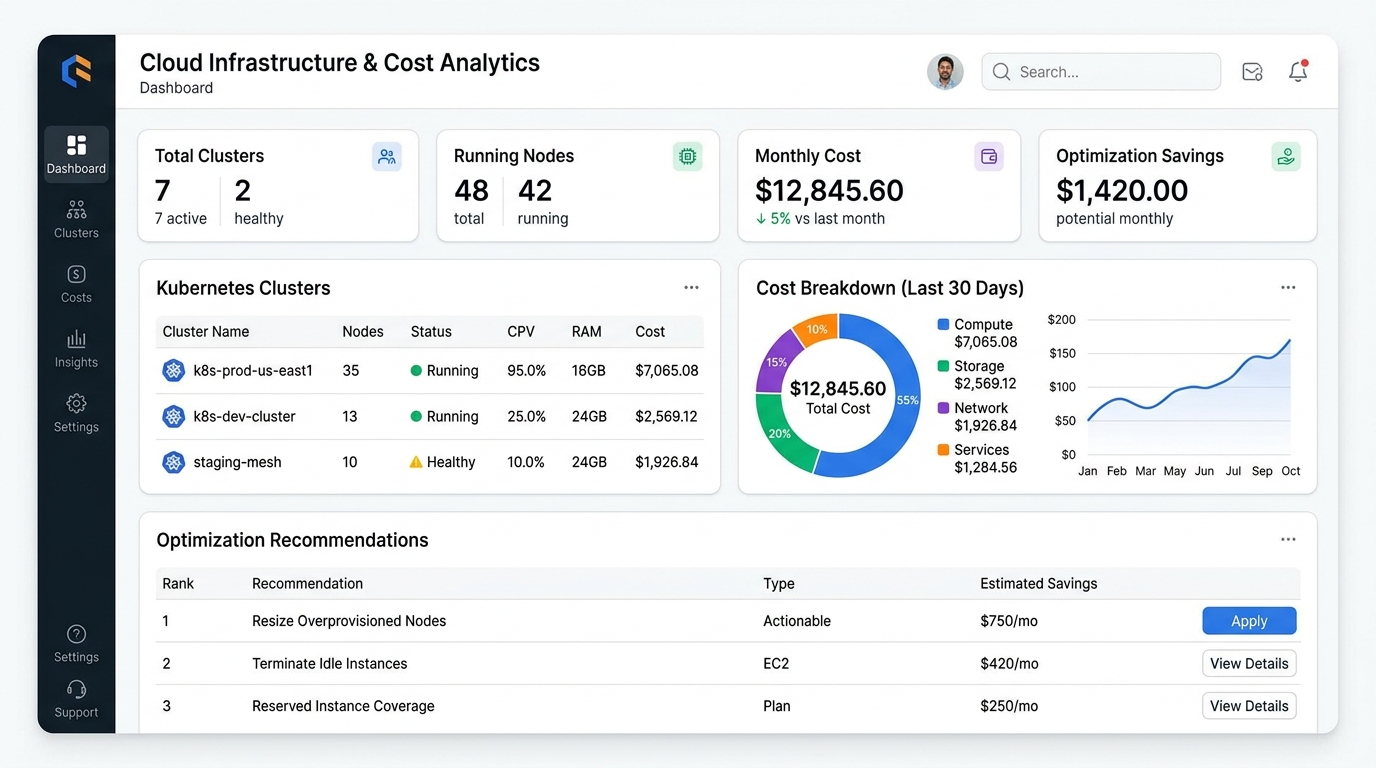Click the search magnifier icon
This screenshot has width=1376, height=768.
[1001, 72]
